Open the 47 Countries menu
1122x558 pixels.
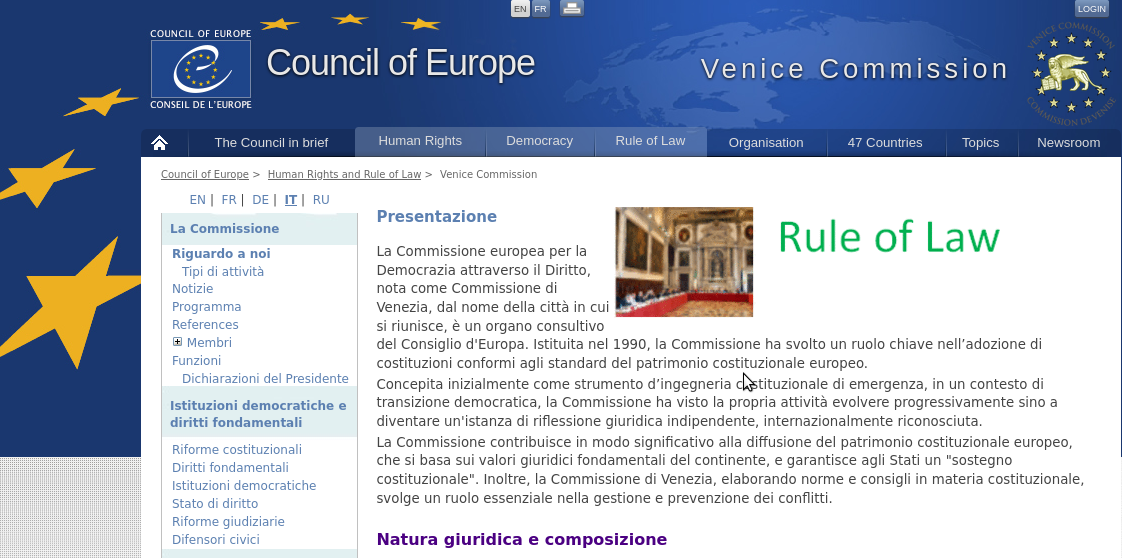pyautogui.click(x=885, y=143)
